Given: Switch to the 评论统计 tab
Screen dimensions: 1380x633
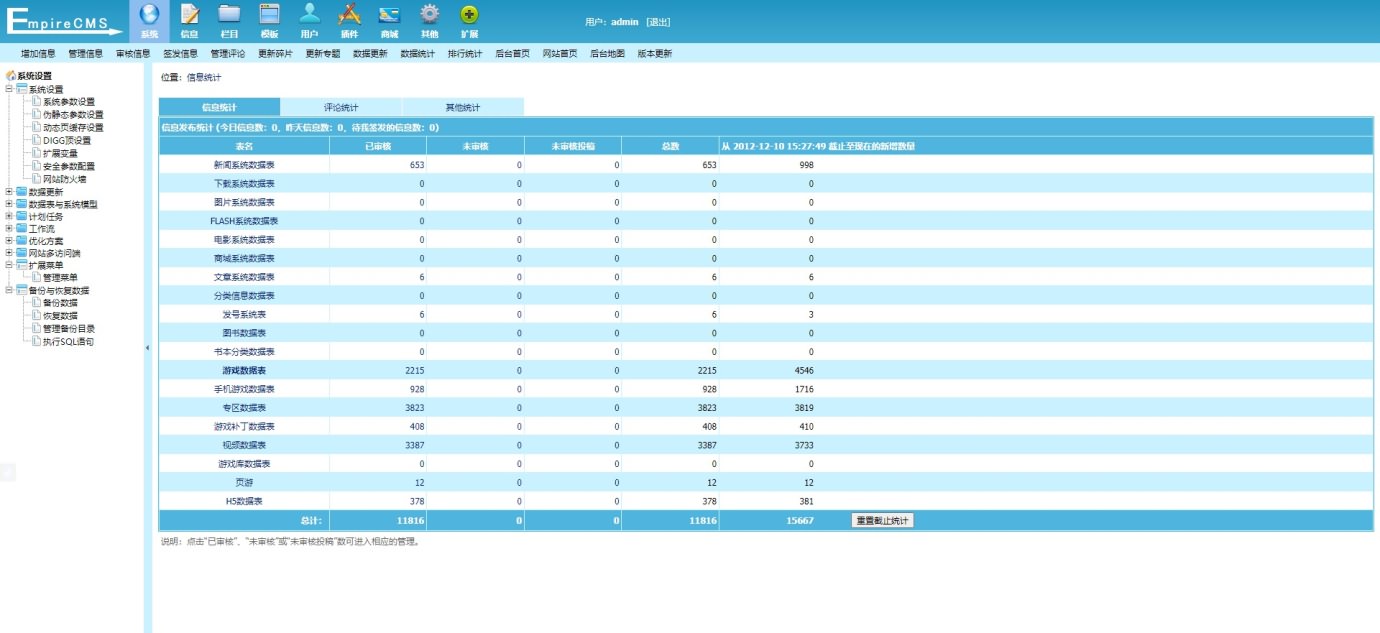Looking at the screenshot, I should click(x=341, y=107).
